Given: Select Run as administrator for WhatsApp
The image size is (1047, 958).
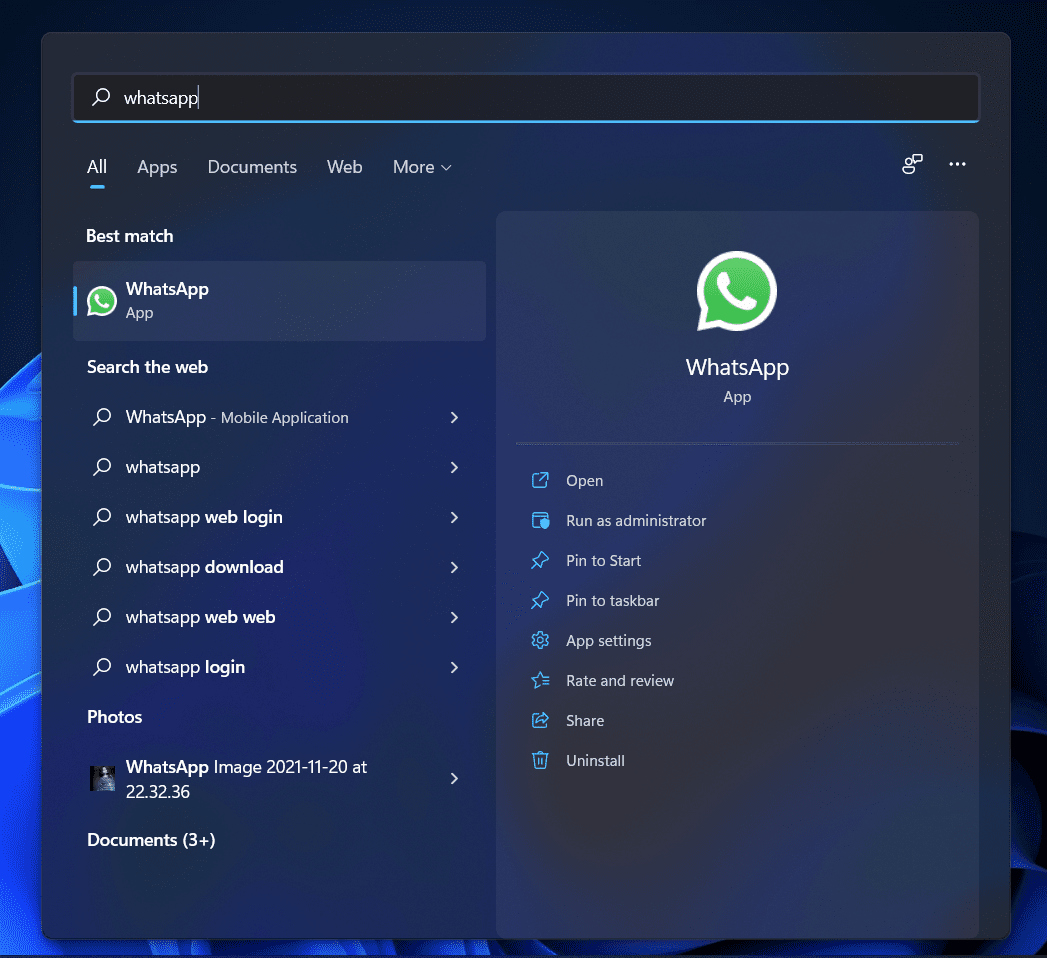Looking at the screenshot, I should (635, 520).
